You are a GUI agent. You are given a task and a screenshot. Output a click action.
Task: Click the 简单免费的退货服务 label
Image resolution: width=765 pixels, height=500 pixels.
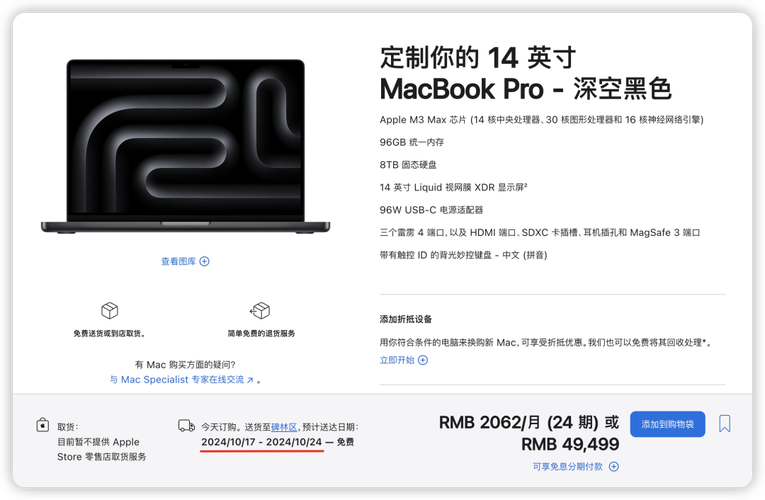point(261,334)
